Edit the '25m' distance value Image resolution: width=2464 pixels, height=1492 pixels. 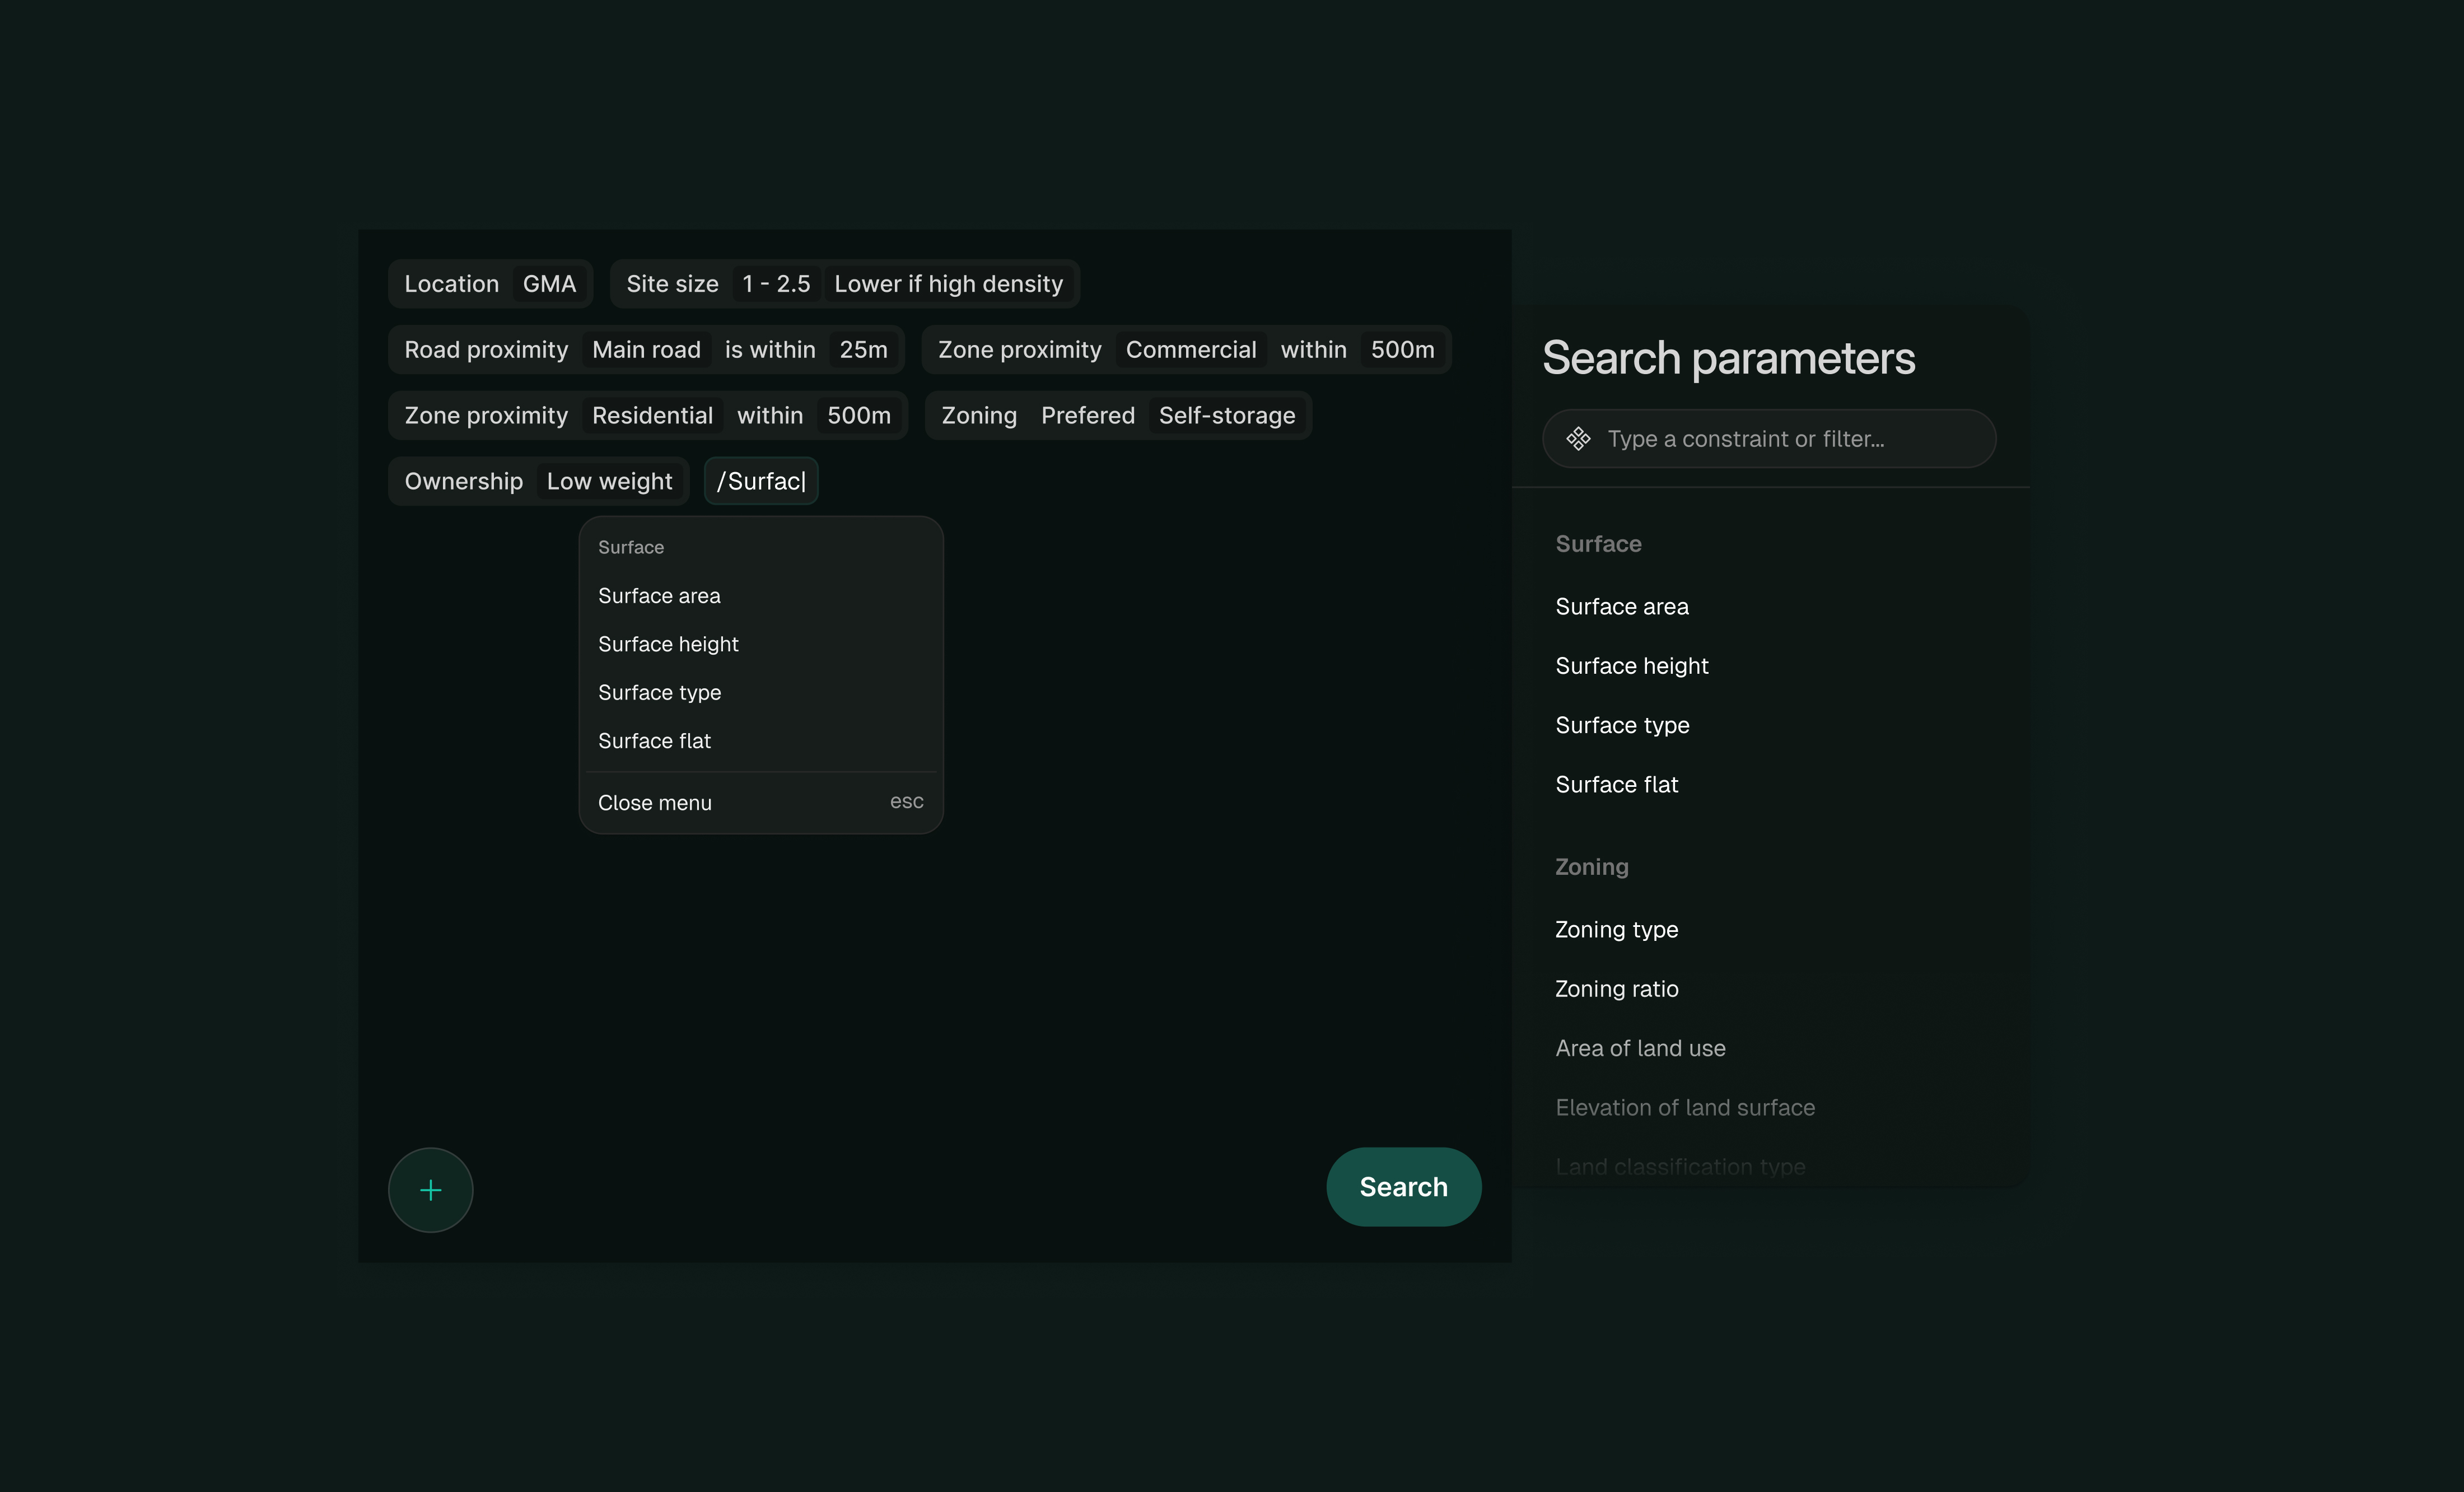point(863,350)
